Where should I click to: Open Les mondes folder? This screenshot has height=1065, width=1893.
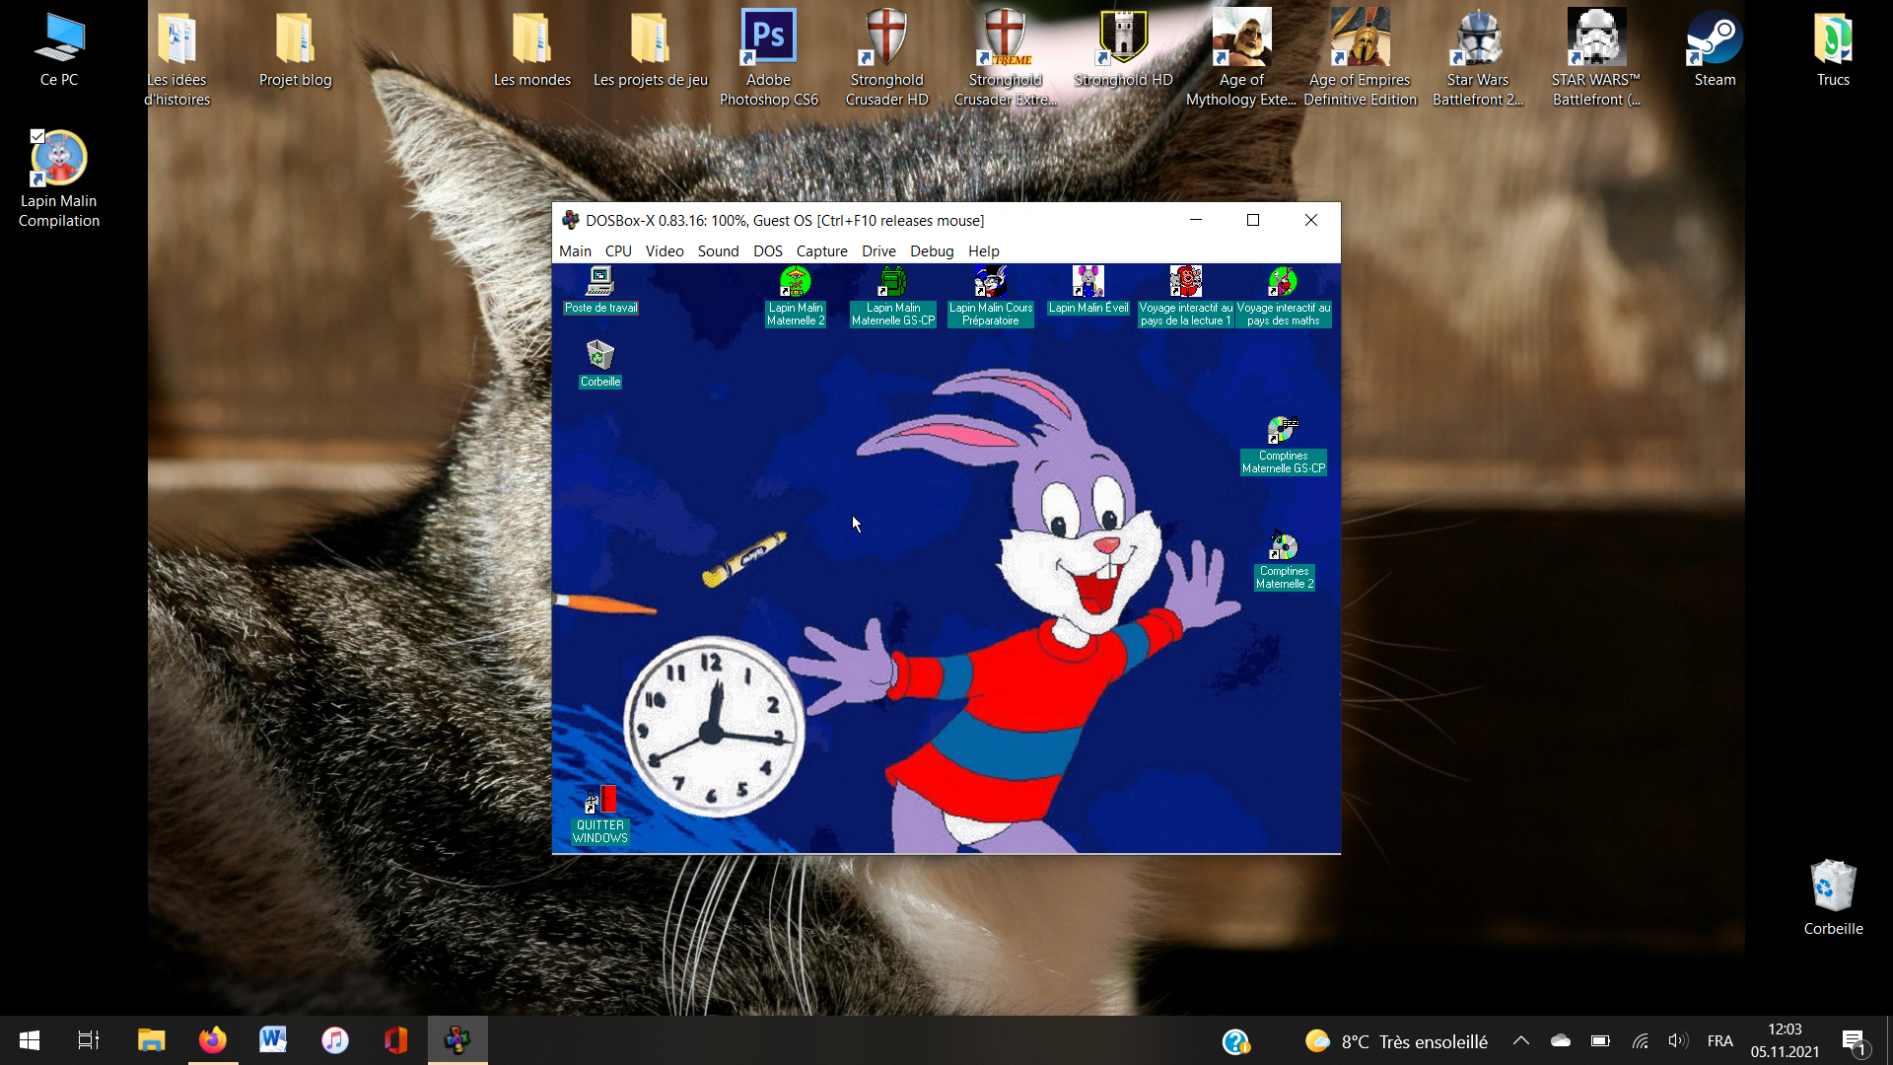532,50
